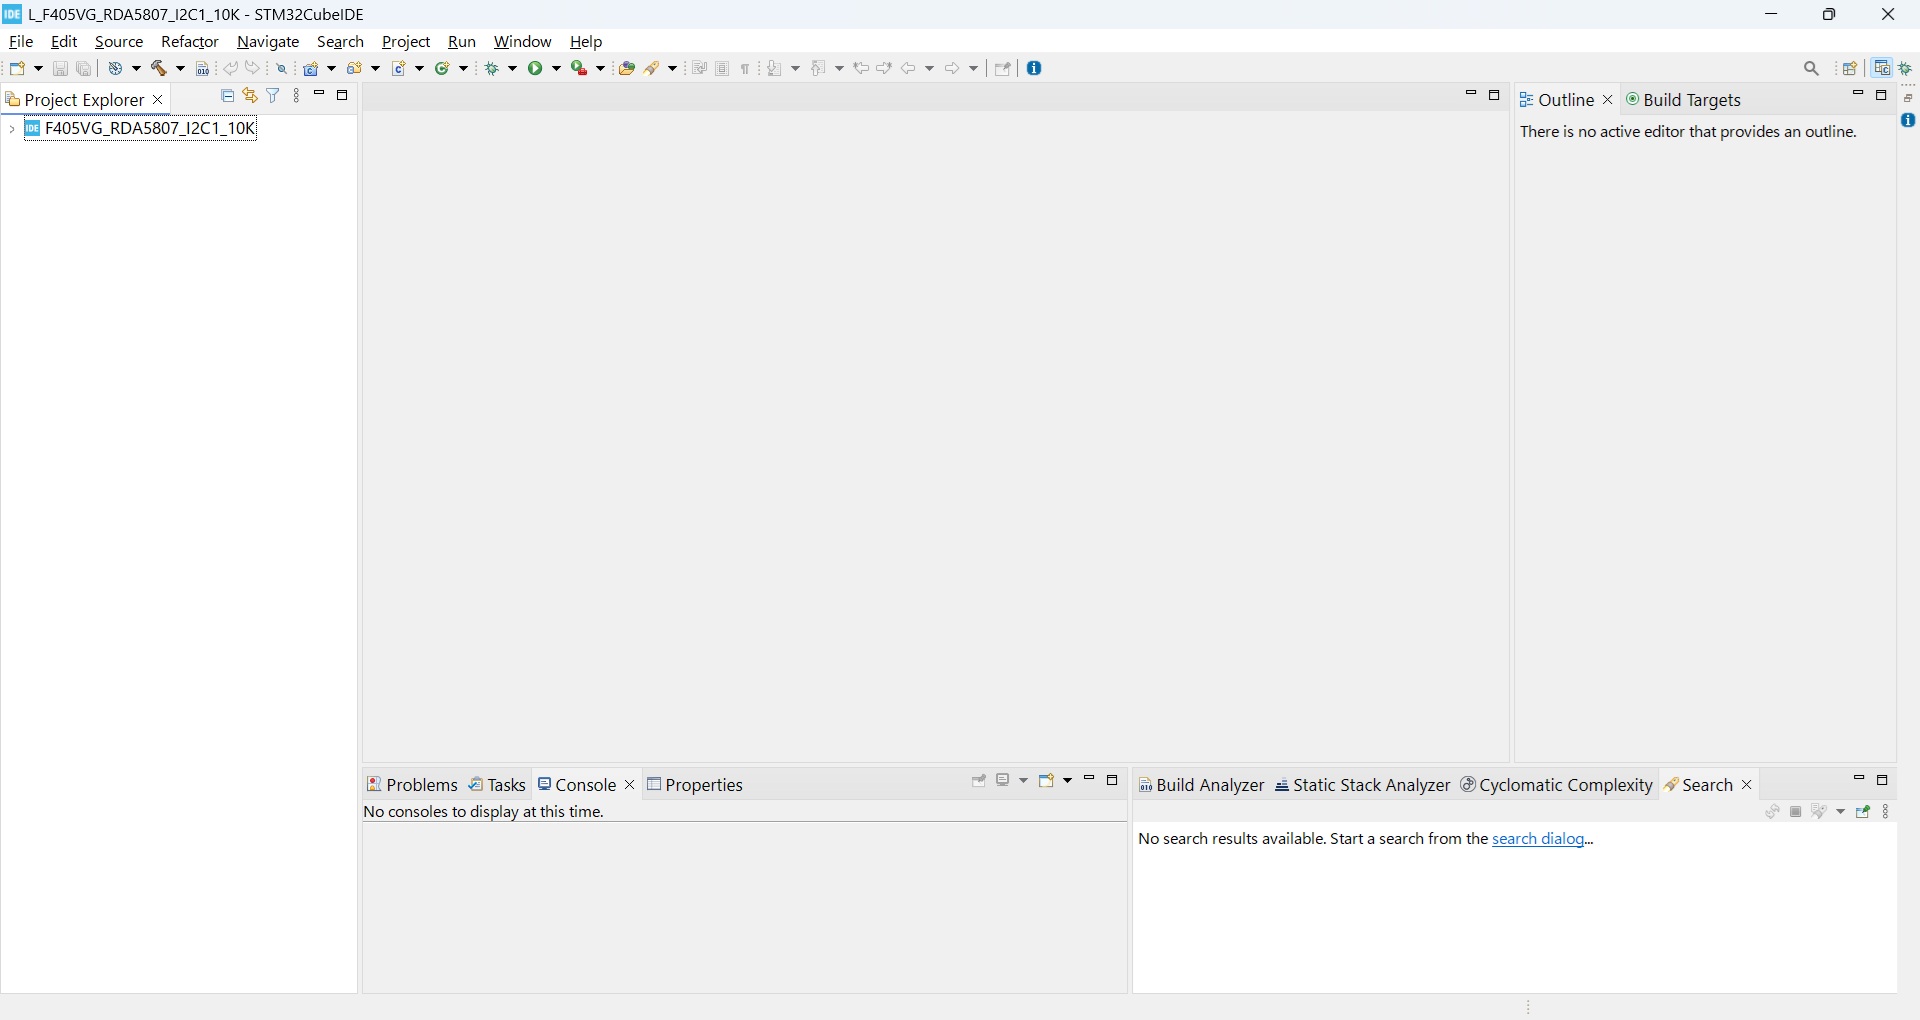Click the search dialog link
Screen dimensions: 1920x1020
click(x=1543, y=840)
